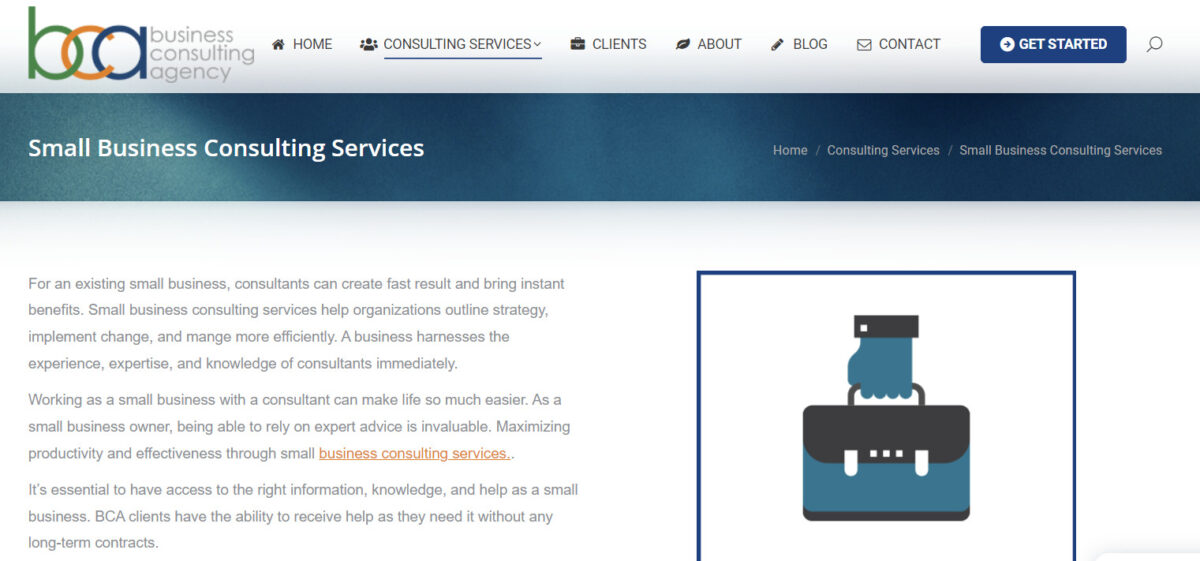Viewport: 1200px width, 561px height.
Task: Click the Consulting Services breadcrumb link
Action: tap(883, 150)
